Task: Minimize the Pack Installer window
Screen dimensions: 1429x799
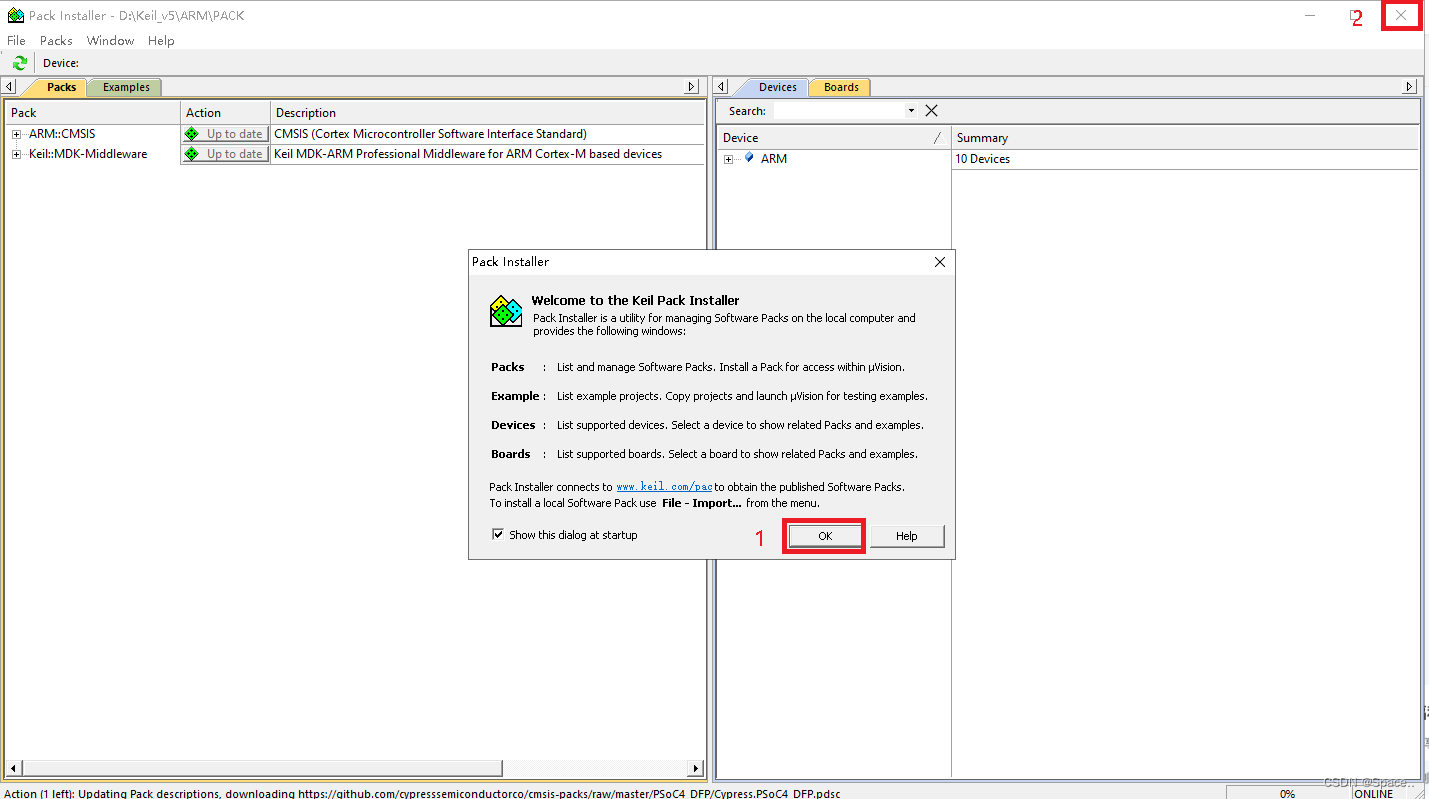Action: click(1310, 15)
